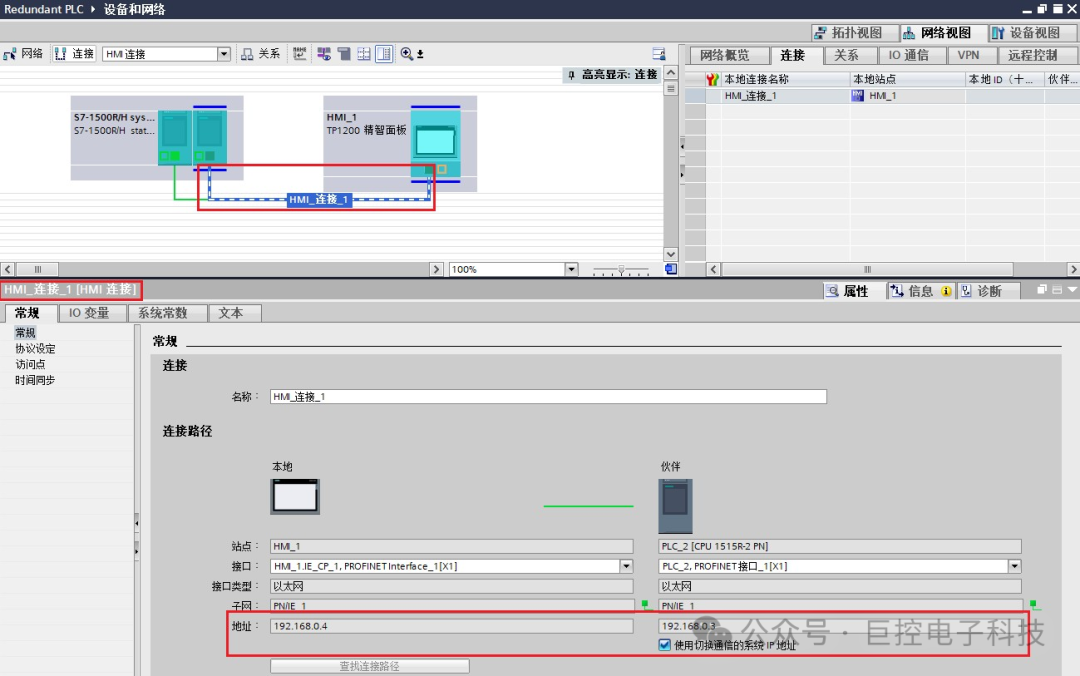Viewport: 1080px width, 676px height.
Task: Click the red-yellow-green filter column icon
Action: tap(712, 79)
